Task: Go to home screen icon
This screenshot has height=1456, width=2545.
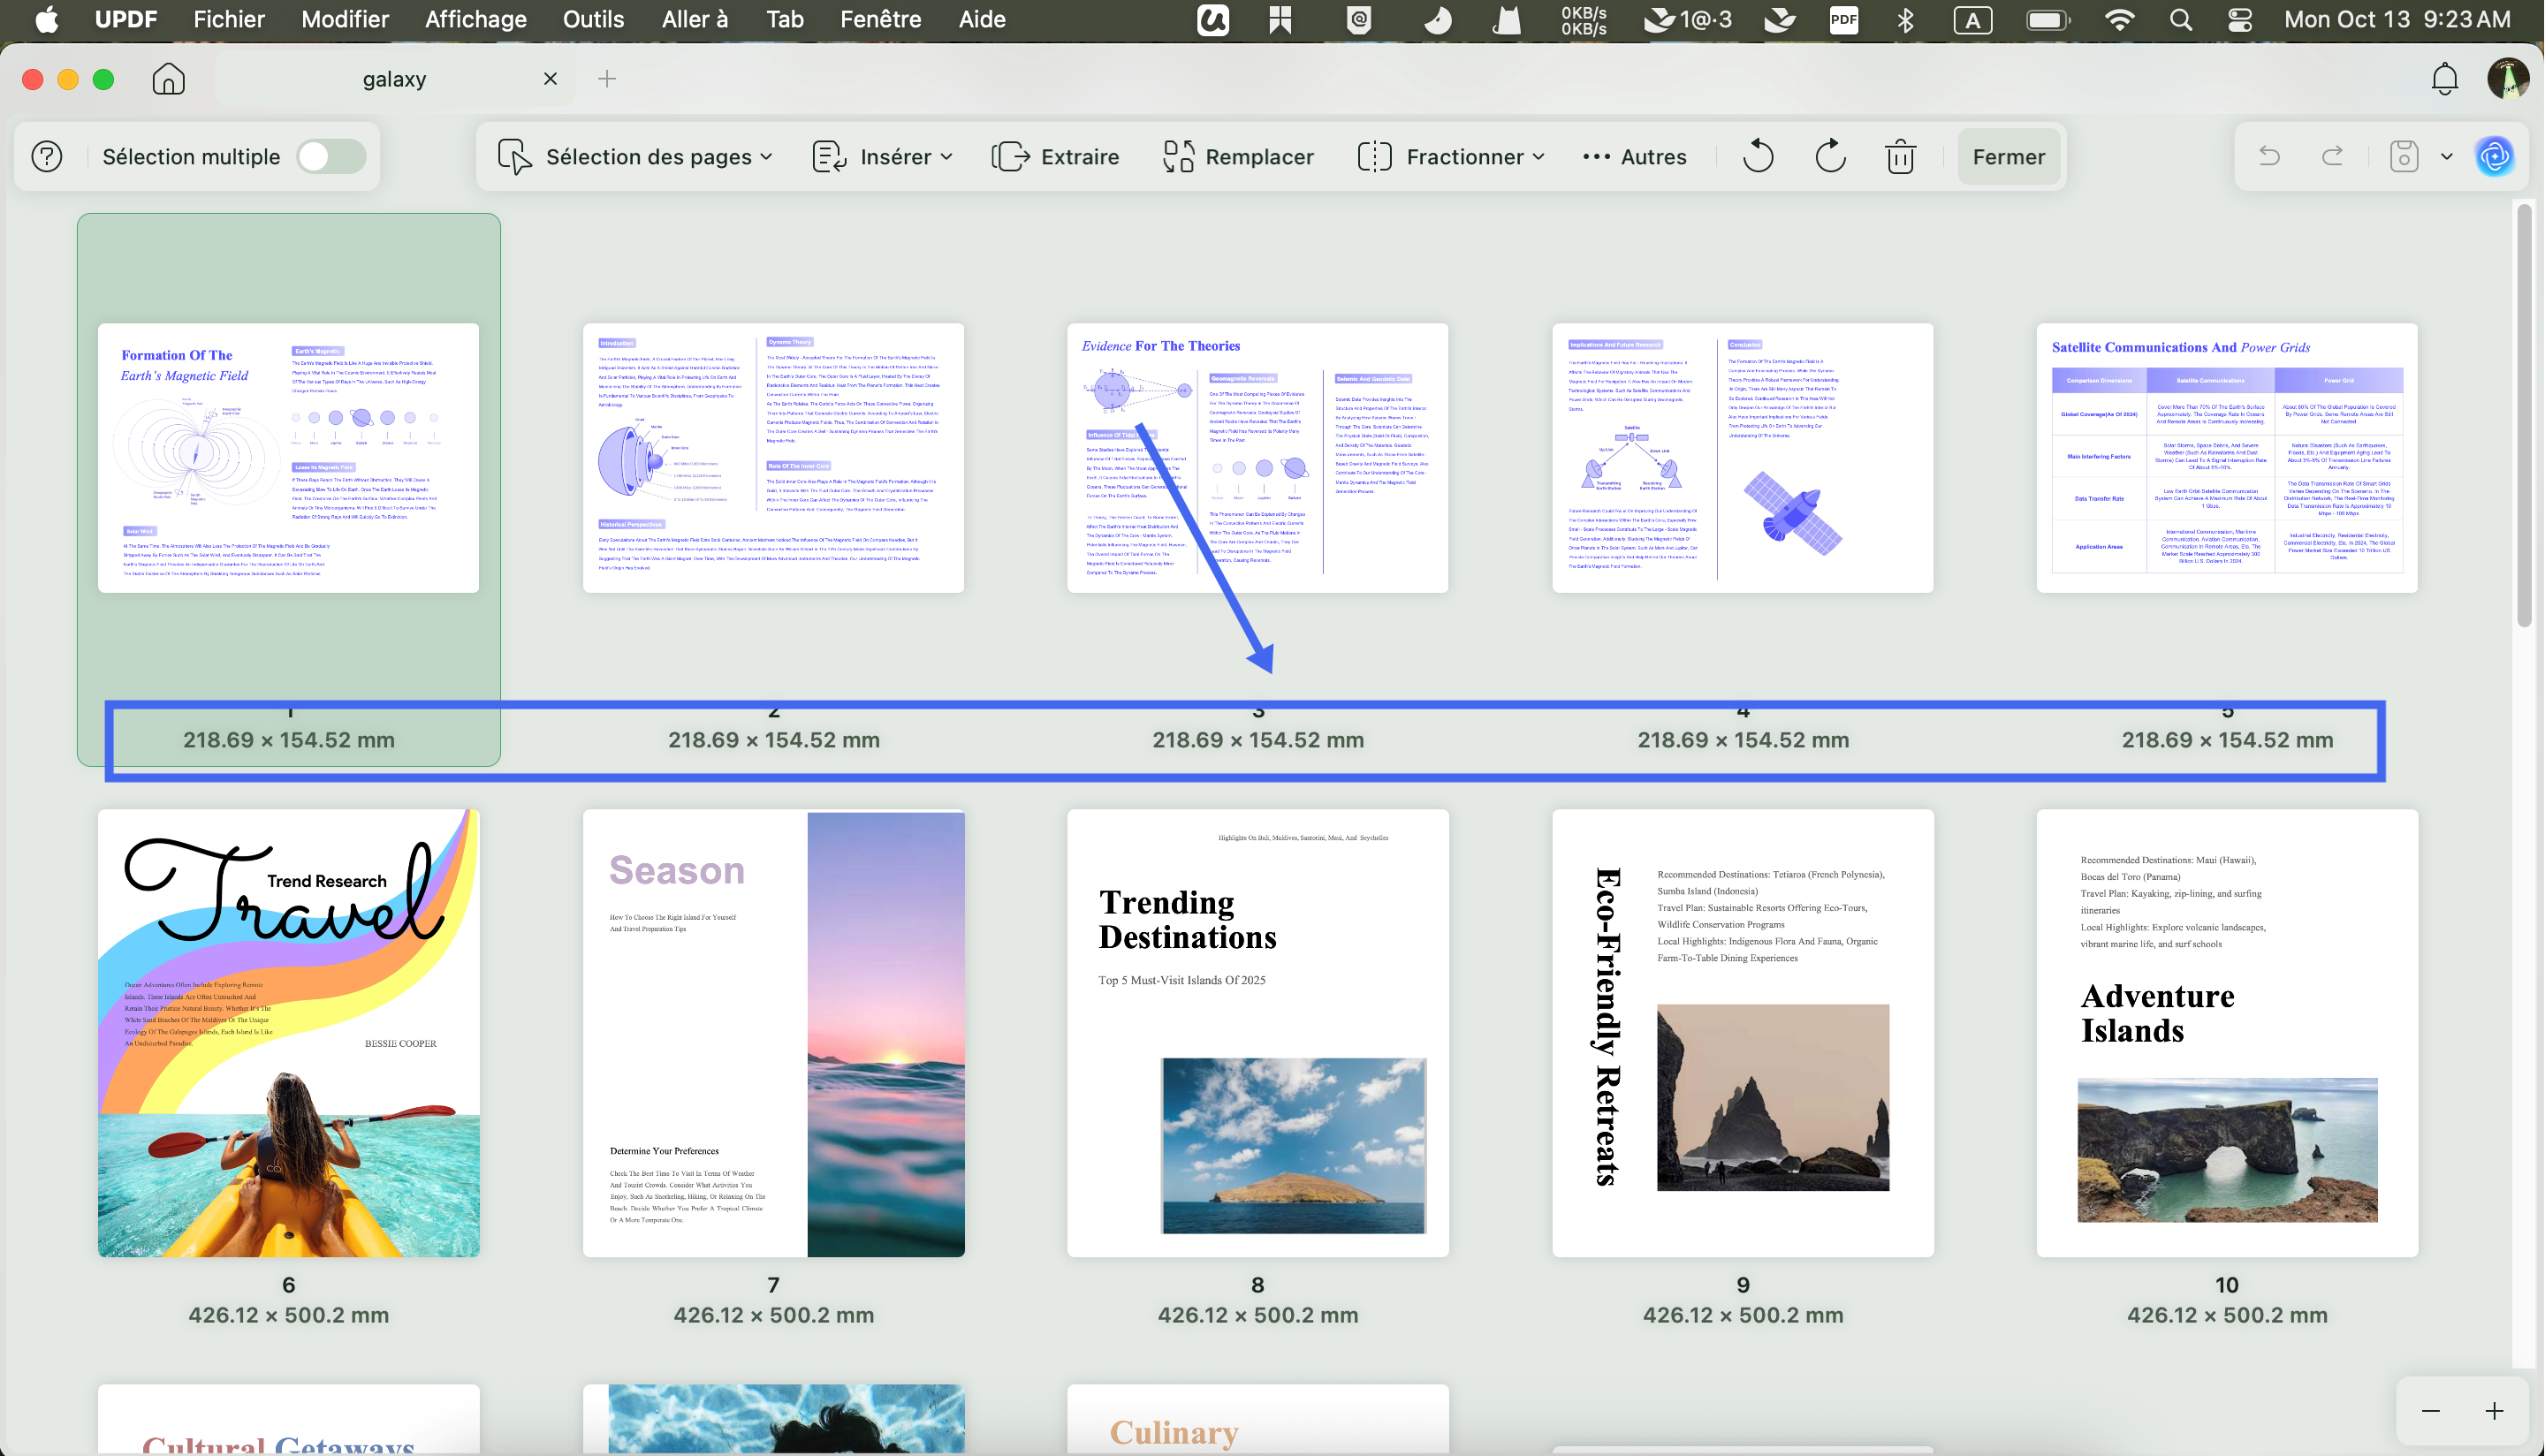Action: (x=168, y=79)
